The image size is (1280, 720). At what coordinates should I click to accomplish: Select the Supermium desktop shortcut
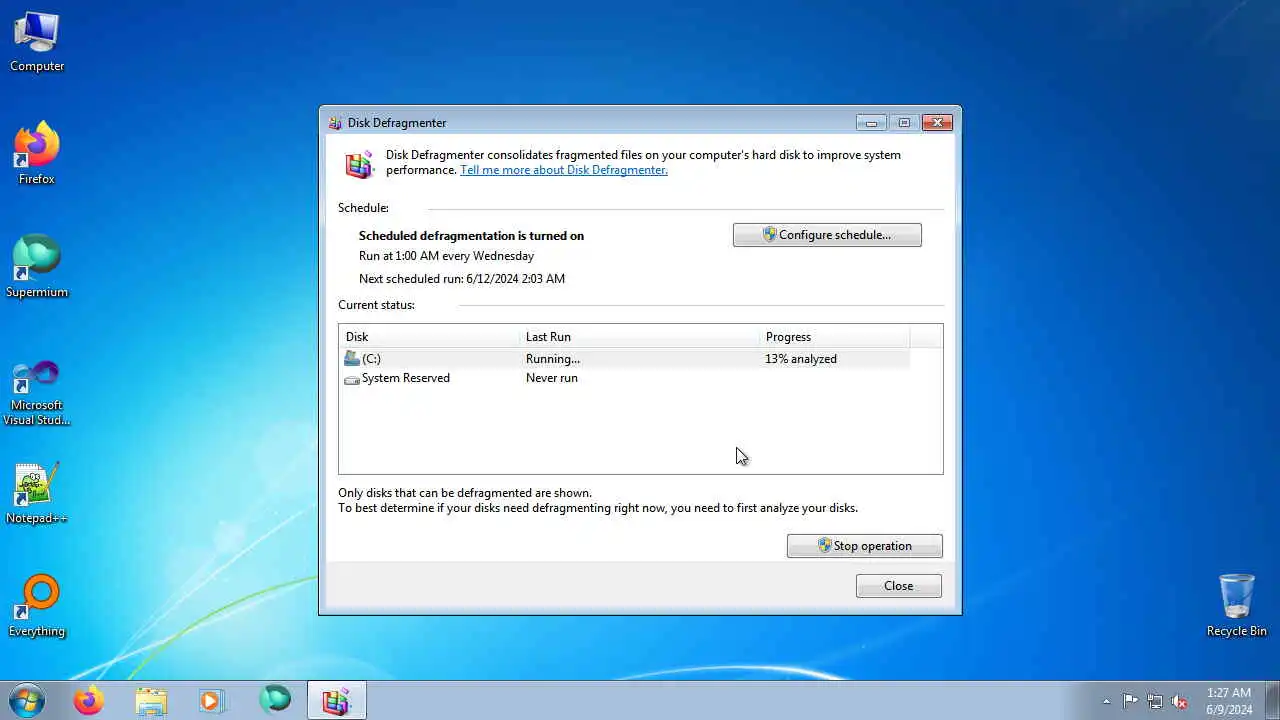[37, 266]
